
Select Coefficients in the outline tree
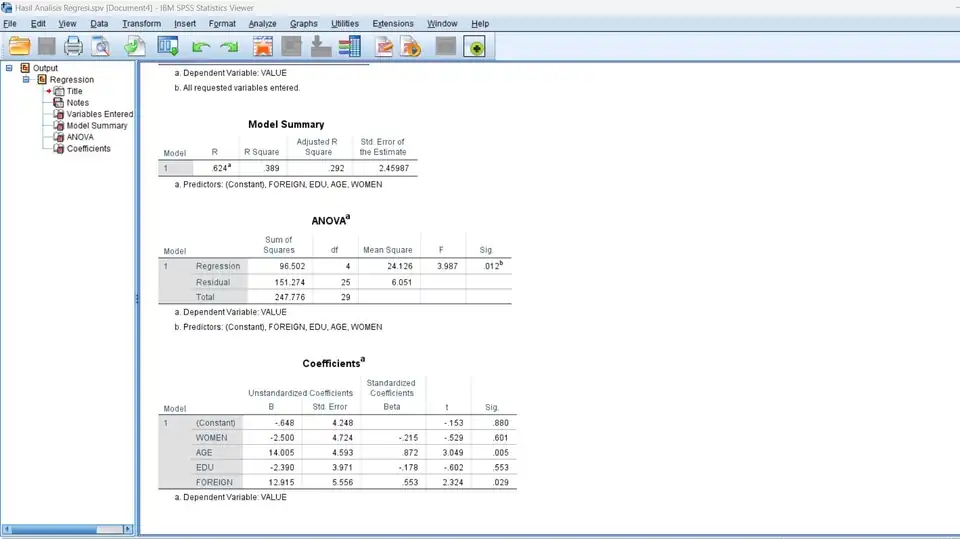pyautogui.click(x=89, y=149)
